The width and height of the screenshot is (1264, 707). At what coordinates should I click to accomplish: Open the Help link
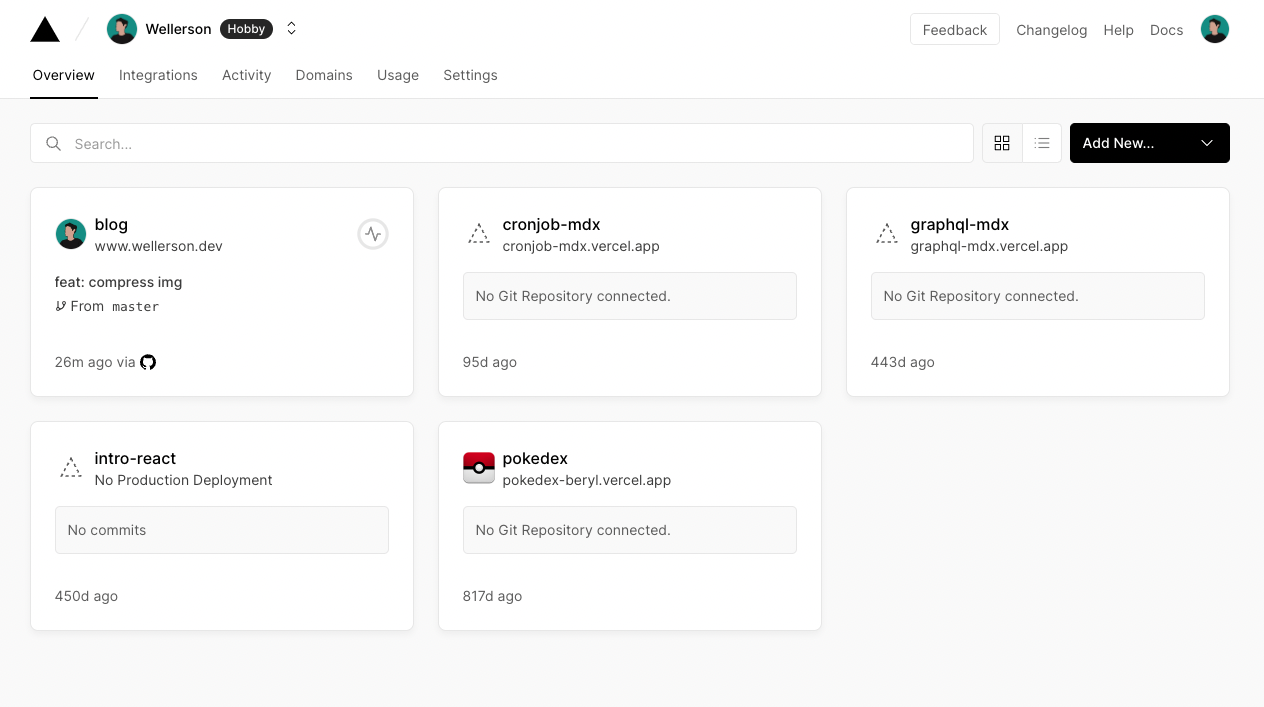point(1118,30)
